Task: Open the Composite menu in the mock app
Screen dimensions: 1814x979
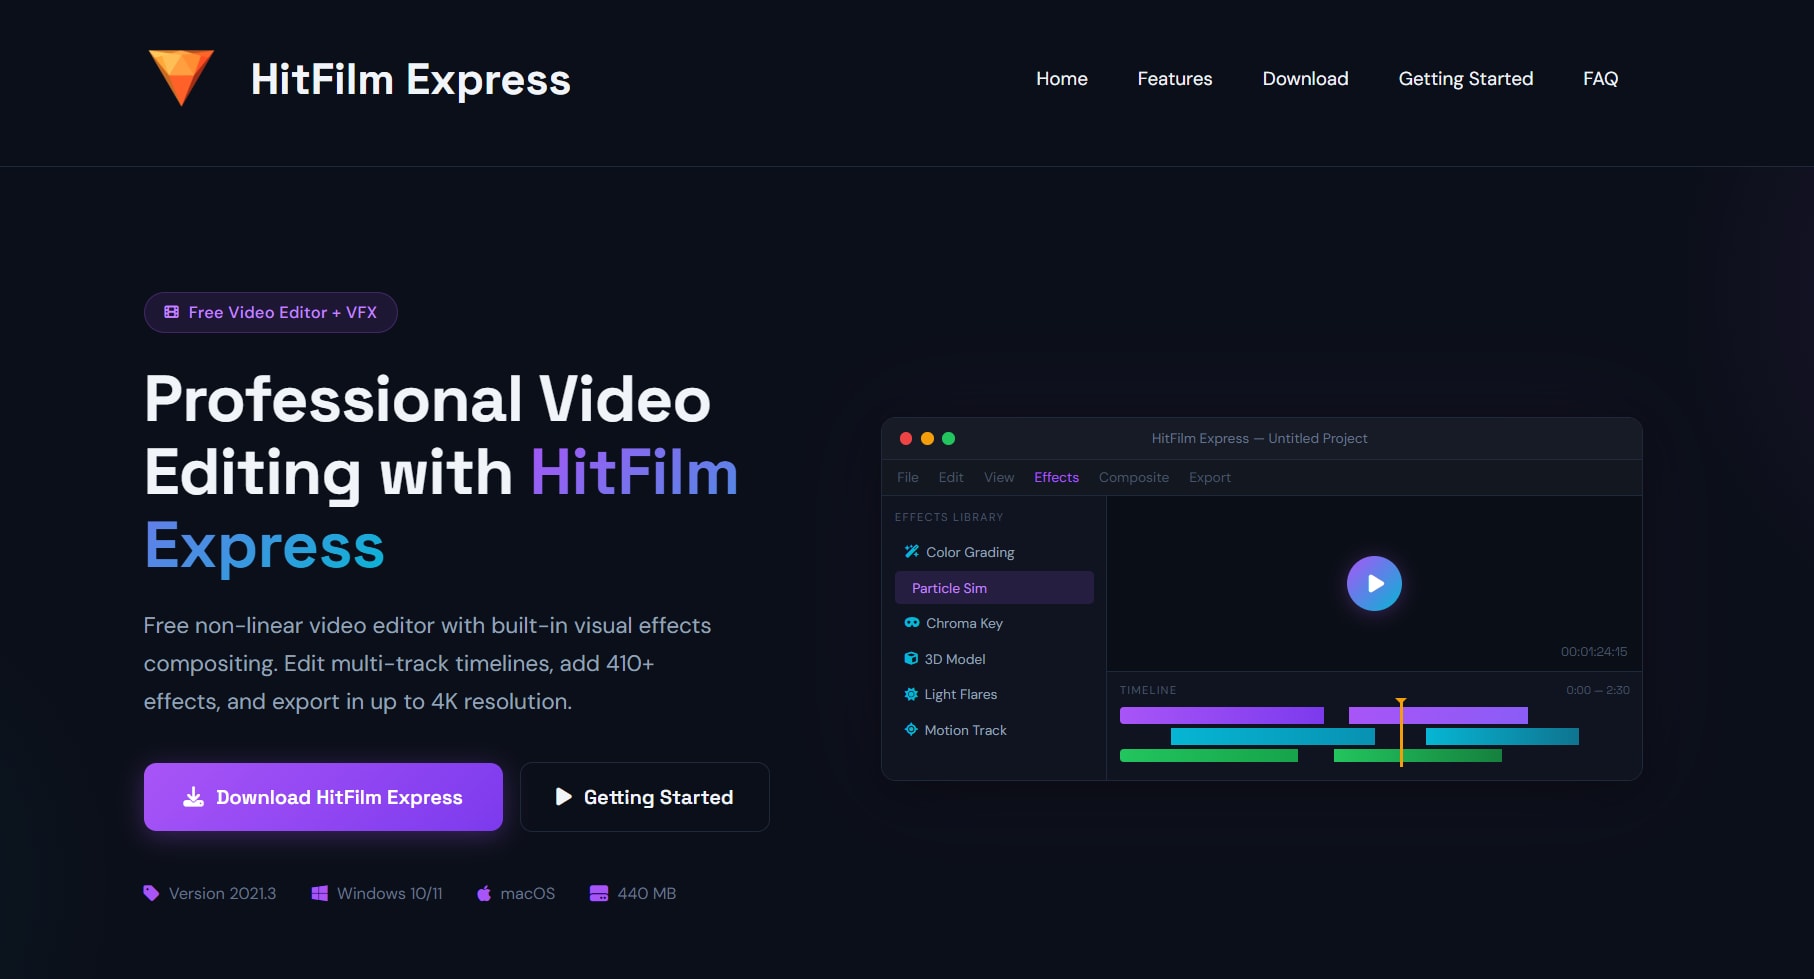Action: point(1134,477)
